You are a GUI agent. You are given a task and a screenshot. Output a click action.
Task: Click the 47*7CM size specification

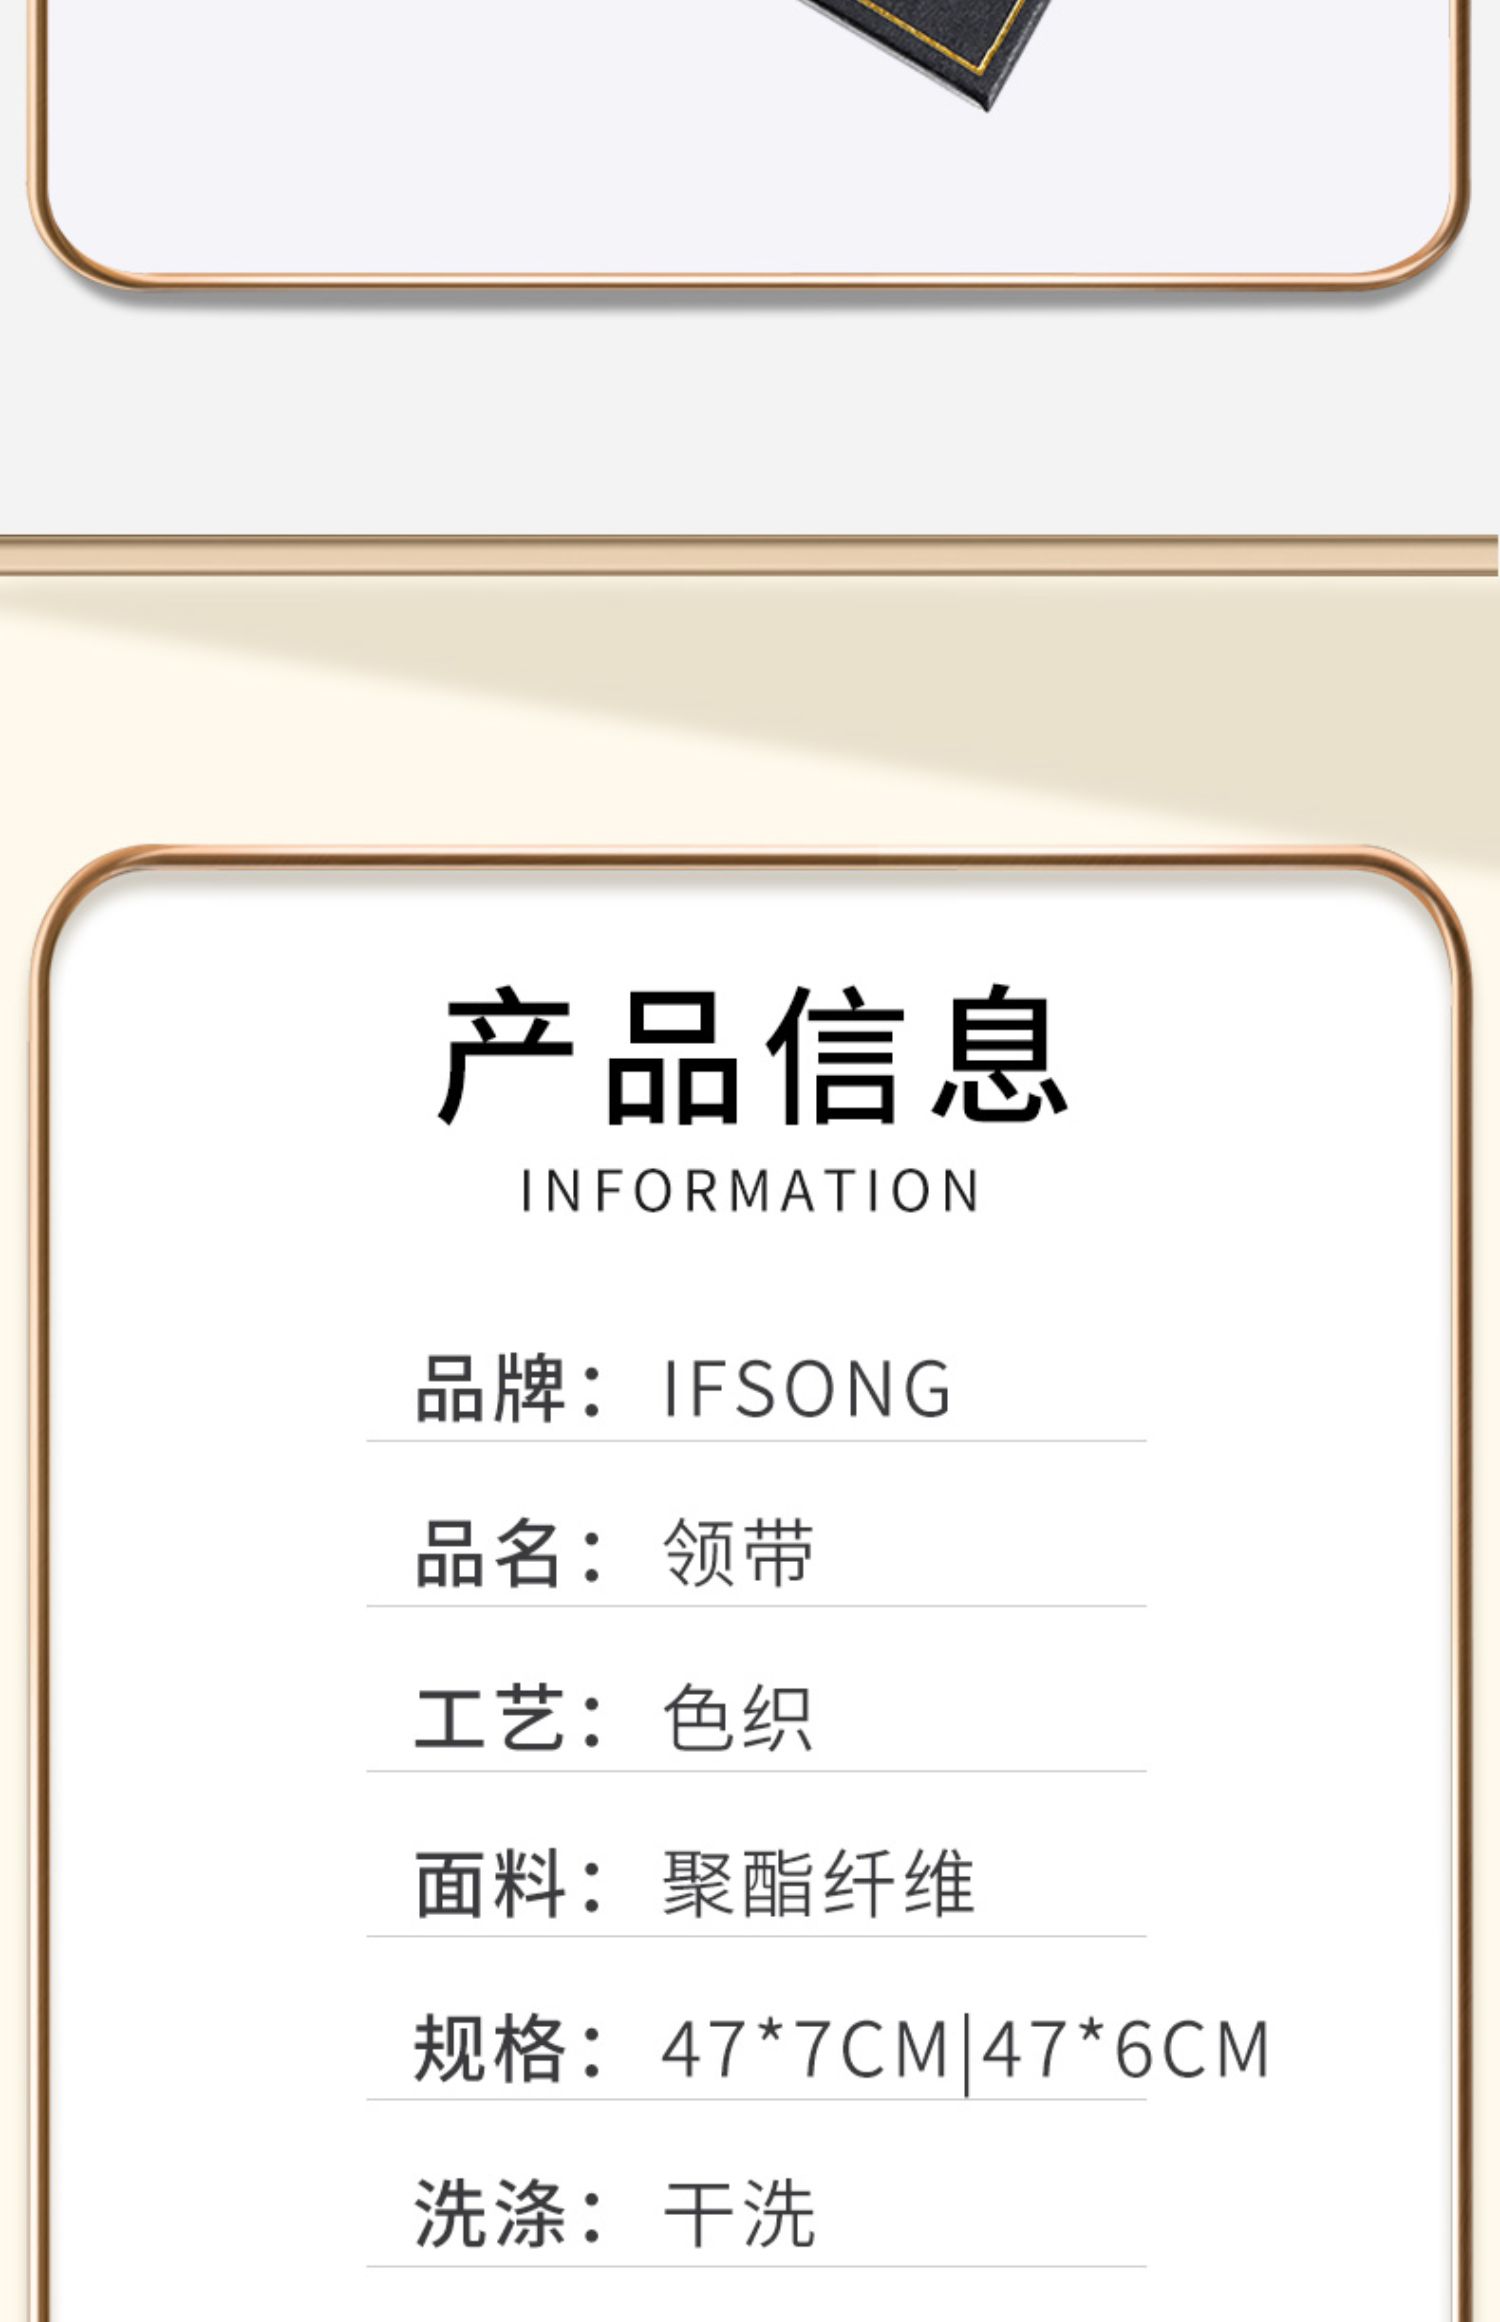coord(806,2050)
